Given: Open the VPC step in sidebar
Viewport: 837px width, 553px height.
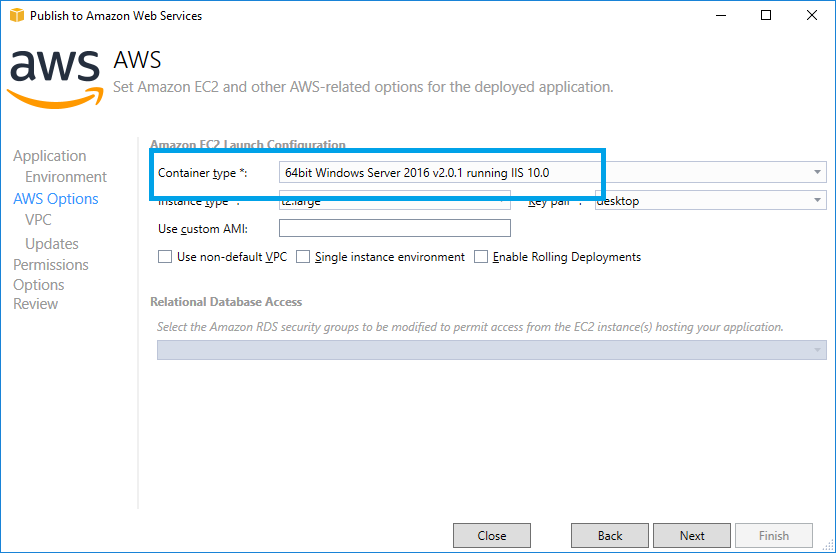Looking at the screenshot, I should [38, 220].
